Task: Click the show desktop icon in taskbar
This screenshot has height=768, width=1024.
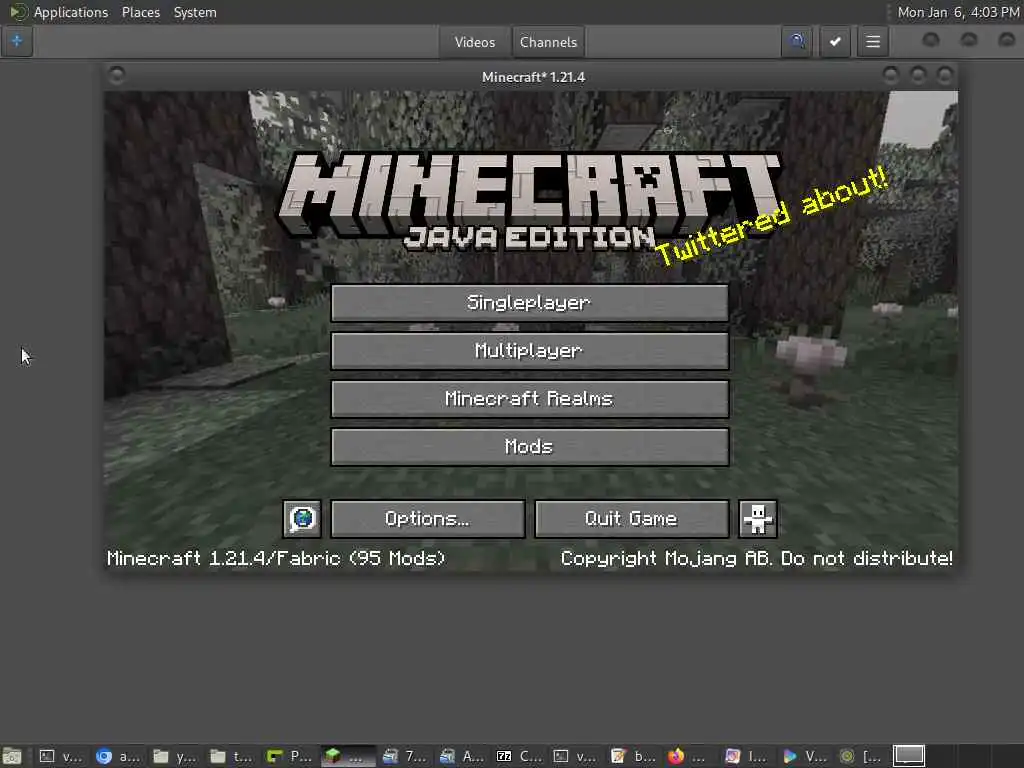Action: coord(12,756)
